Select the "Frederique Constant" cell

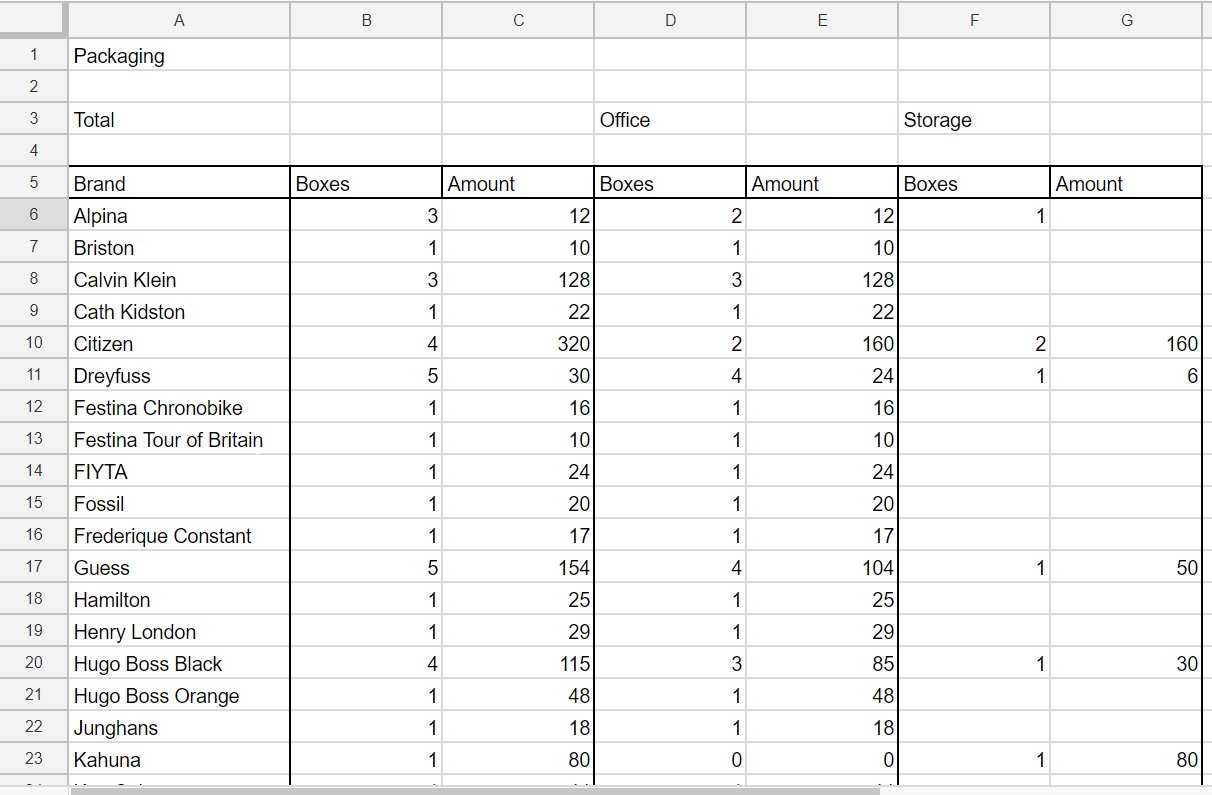pos(179,536)
